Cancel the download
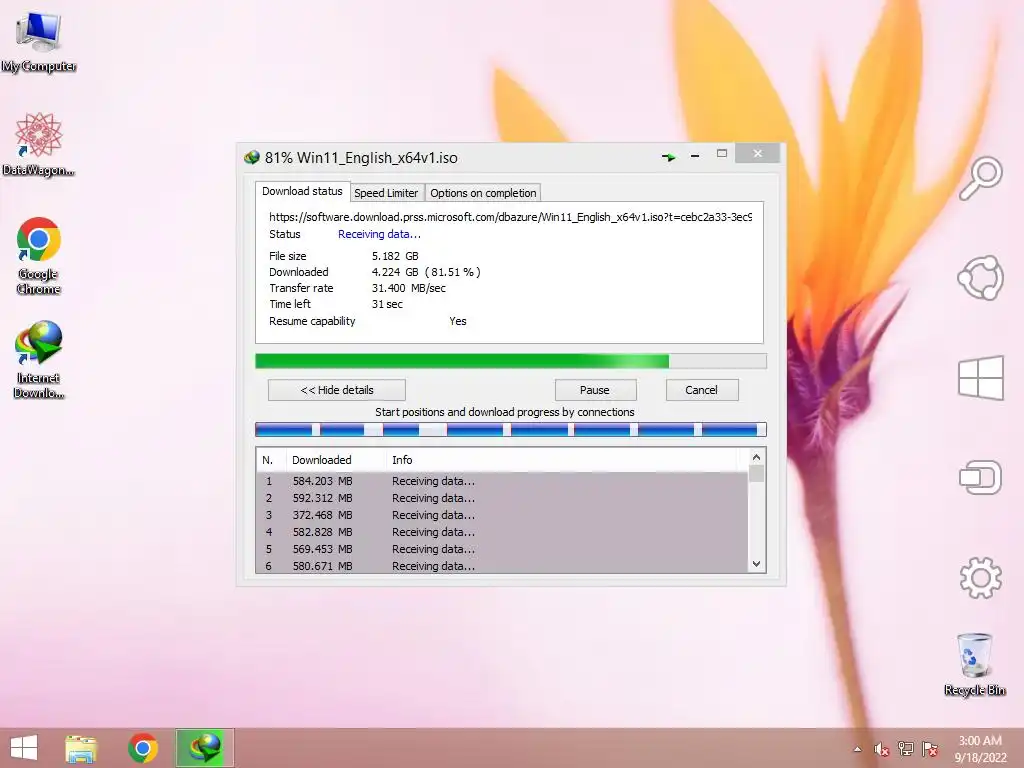Viewport: 1024px width, 768px height. click(701, 390)
